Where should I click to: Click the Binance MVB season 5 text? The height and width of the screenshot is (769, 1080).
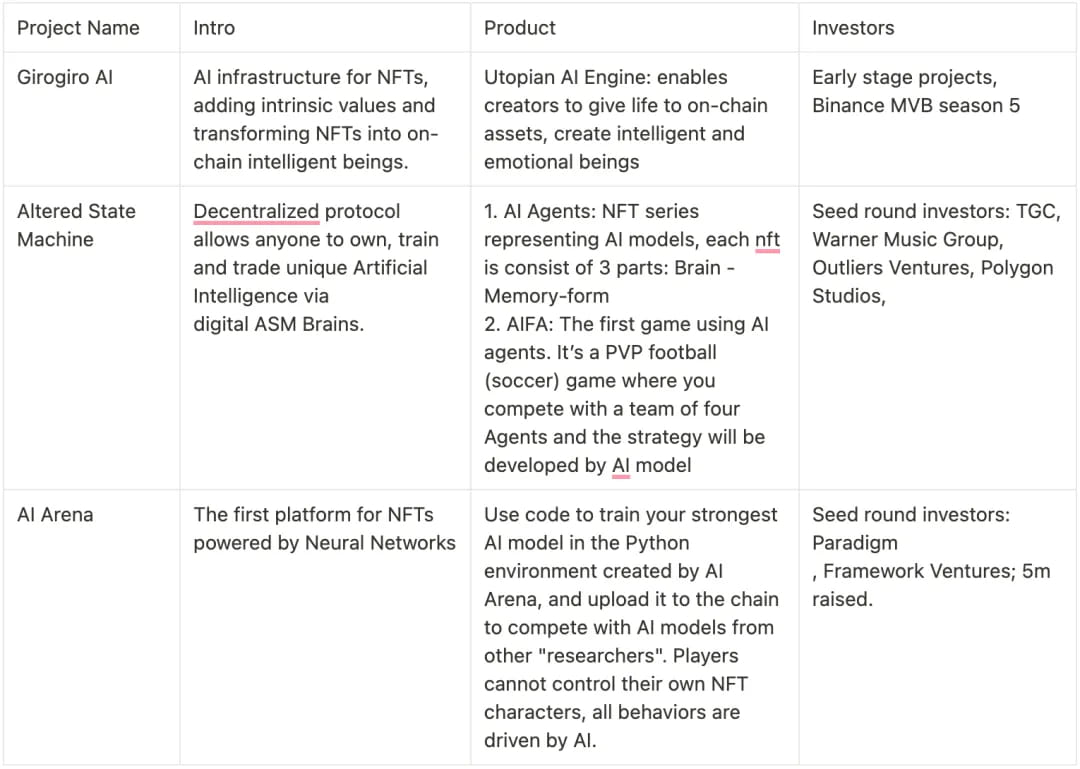915,106
